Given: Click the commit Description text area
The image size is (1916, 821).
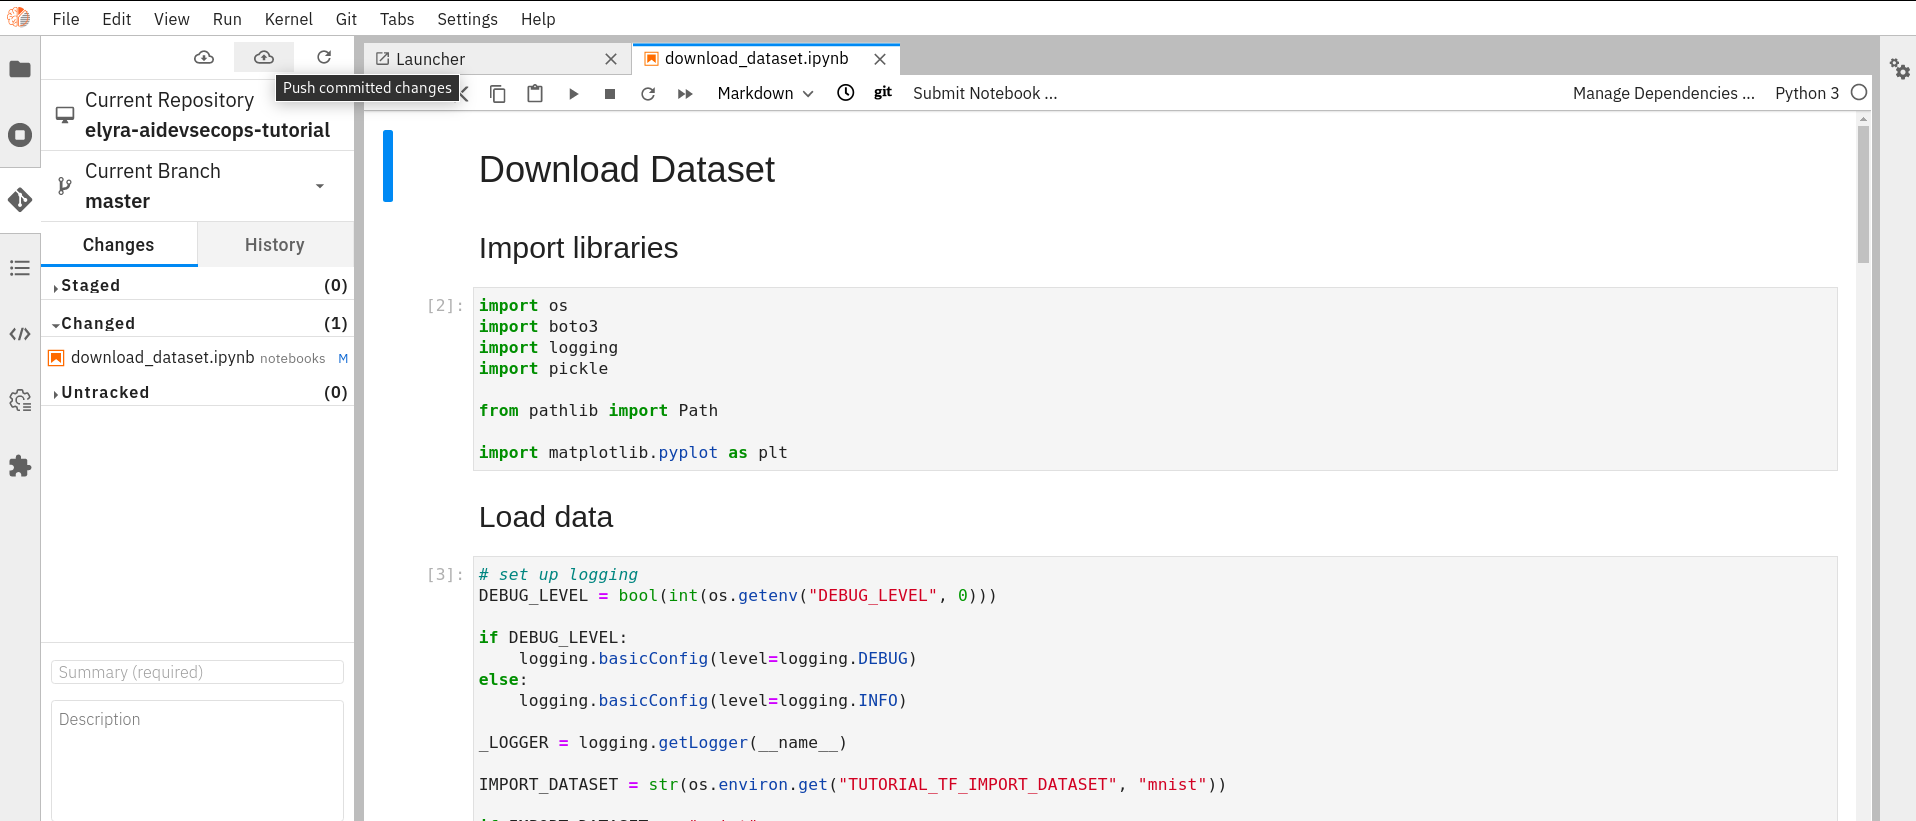Looking at the screenshot, I should tap(197, 760).
